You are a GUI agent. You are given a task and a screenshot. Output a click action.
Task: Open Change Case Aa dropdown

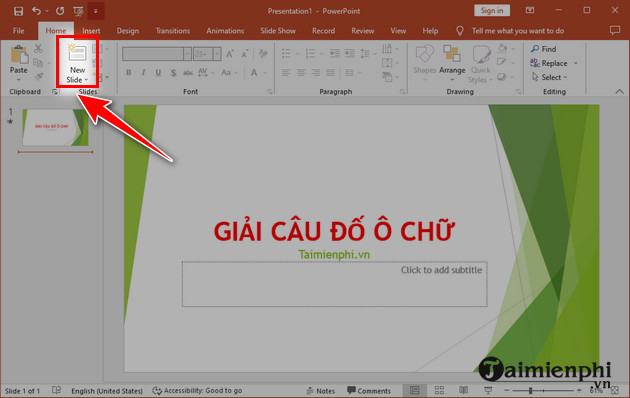229,73
